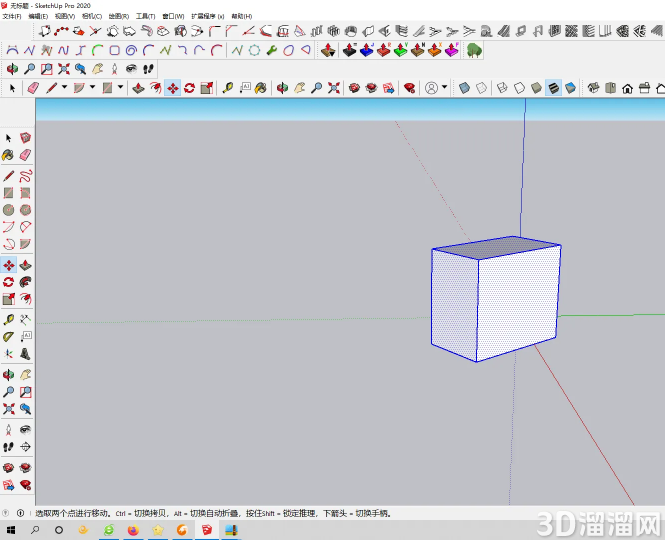
Task: Click the standard house view button
Action: [627, 88]
